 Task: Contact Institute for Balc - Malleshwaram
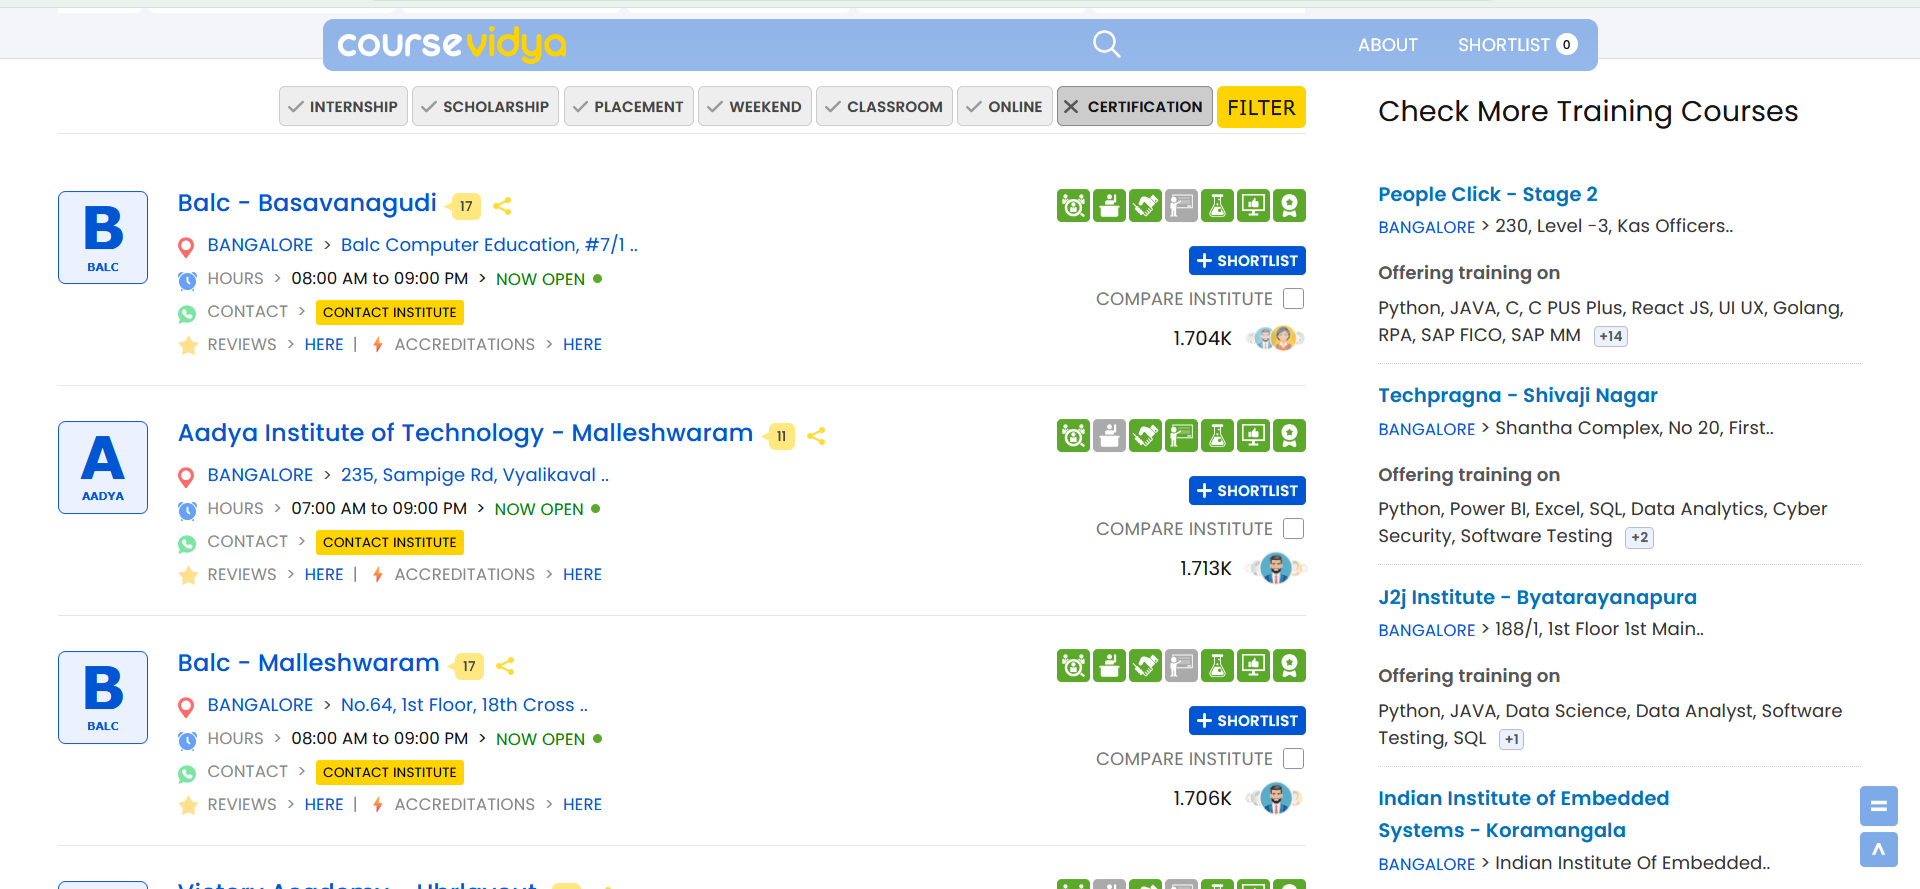pyautogui.click(x=390, y=773)
